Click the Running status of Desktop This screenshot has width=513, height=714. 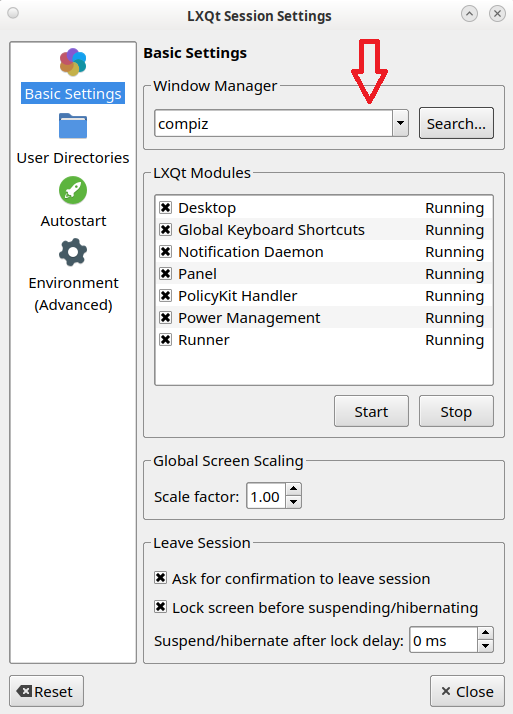[x=454, y=208]
